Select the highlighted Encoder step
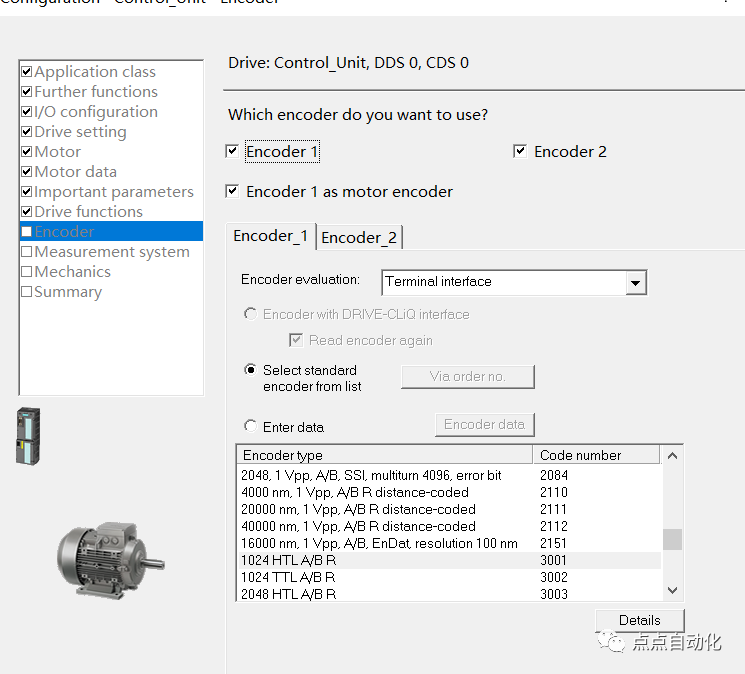The width and height of the screenshot is (745, 674). click(x=111, y=231)
